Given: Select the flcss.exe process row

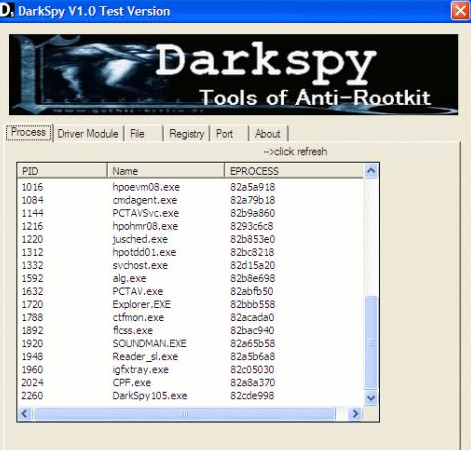Looking at the screenshot, I should 190,330.
